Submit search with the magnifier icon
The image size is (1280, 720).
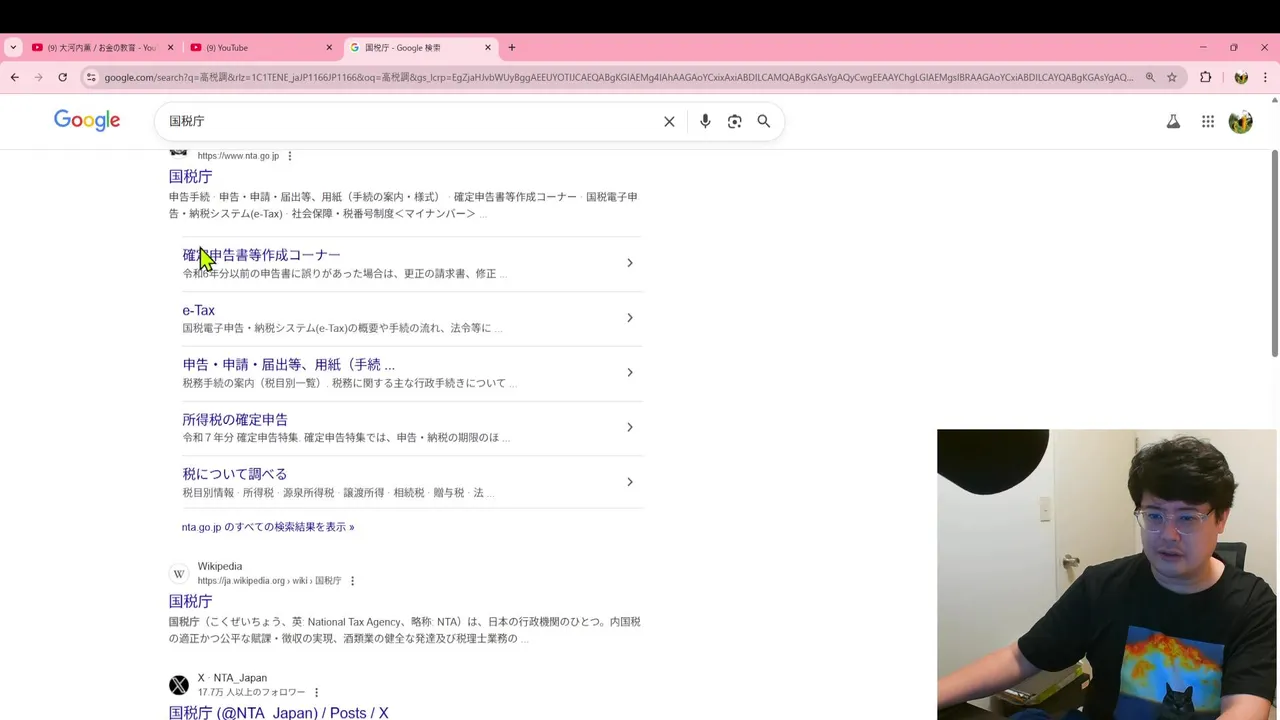[x=764, y=121]
